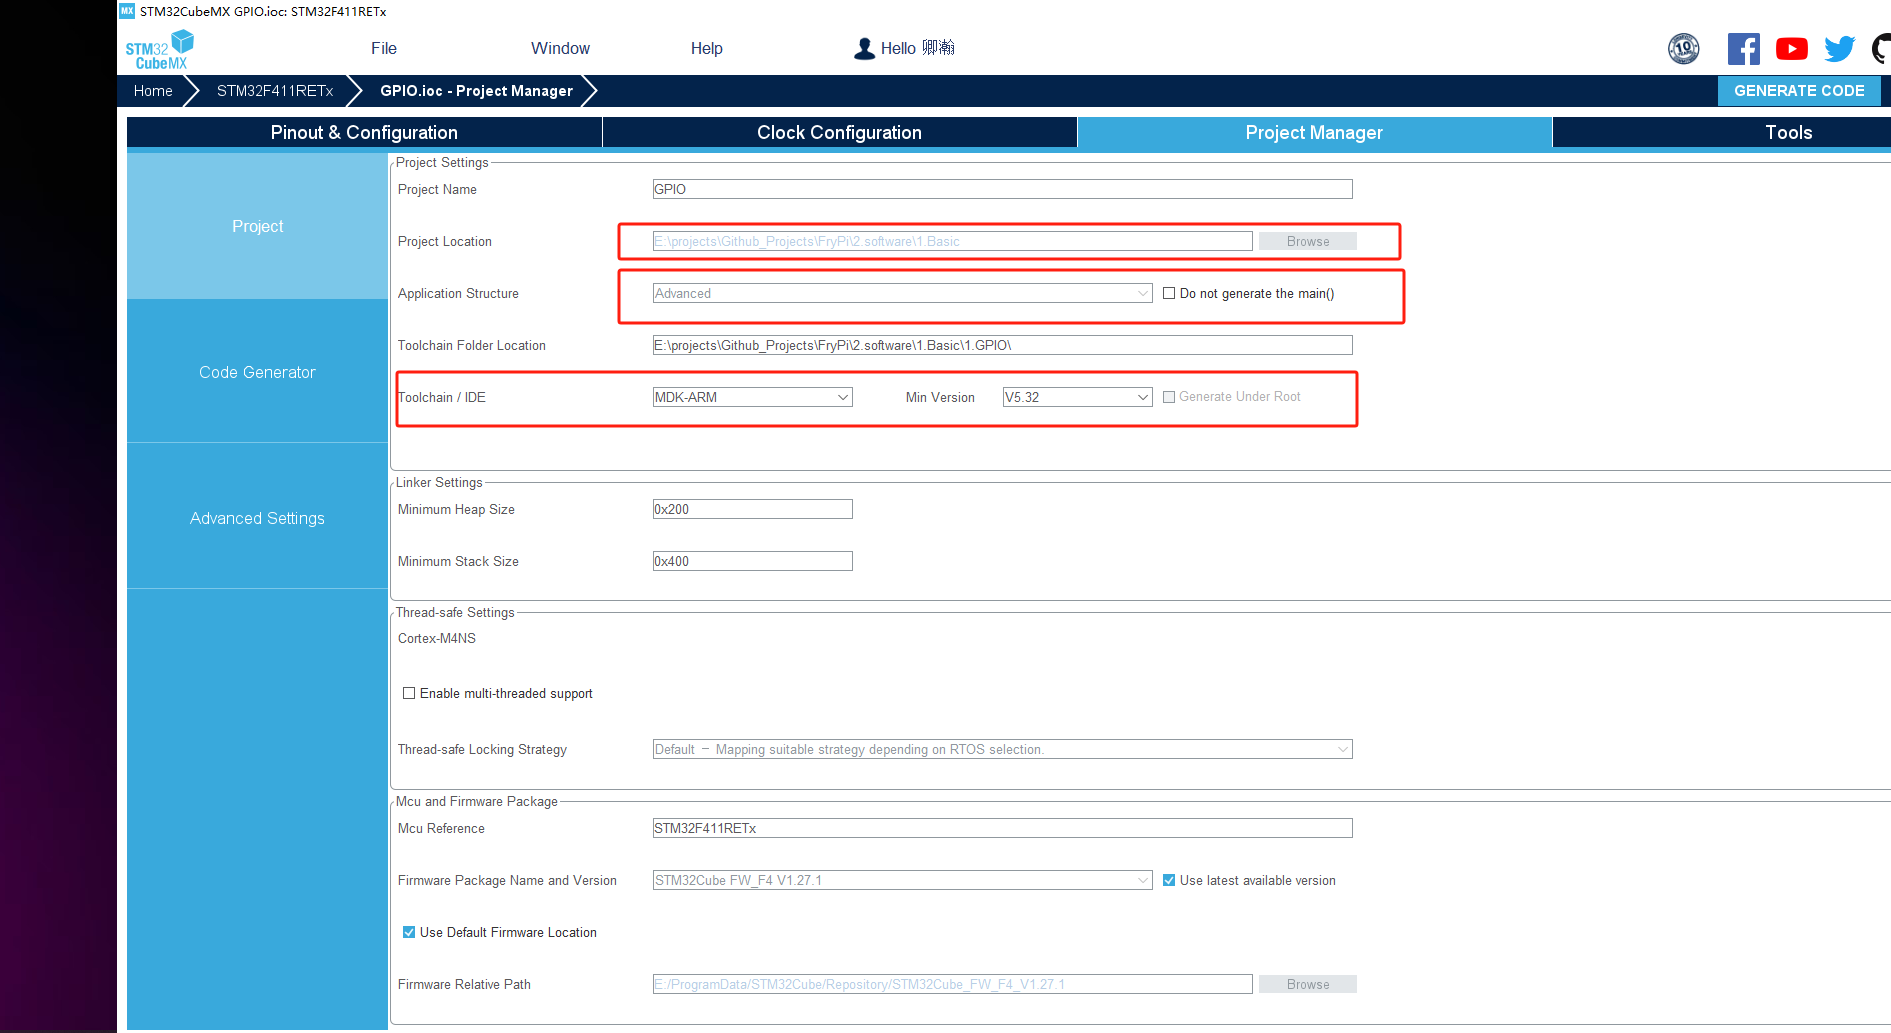Image resolution: width=1891 pixels, height=1033 pixels.
Task: Uncheck 'Use Default Firmware Location' checkbox
Action: pos(409,932)
